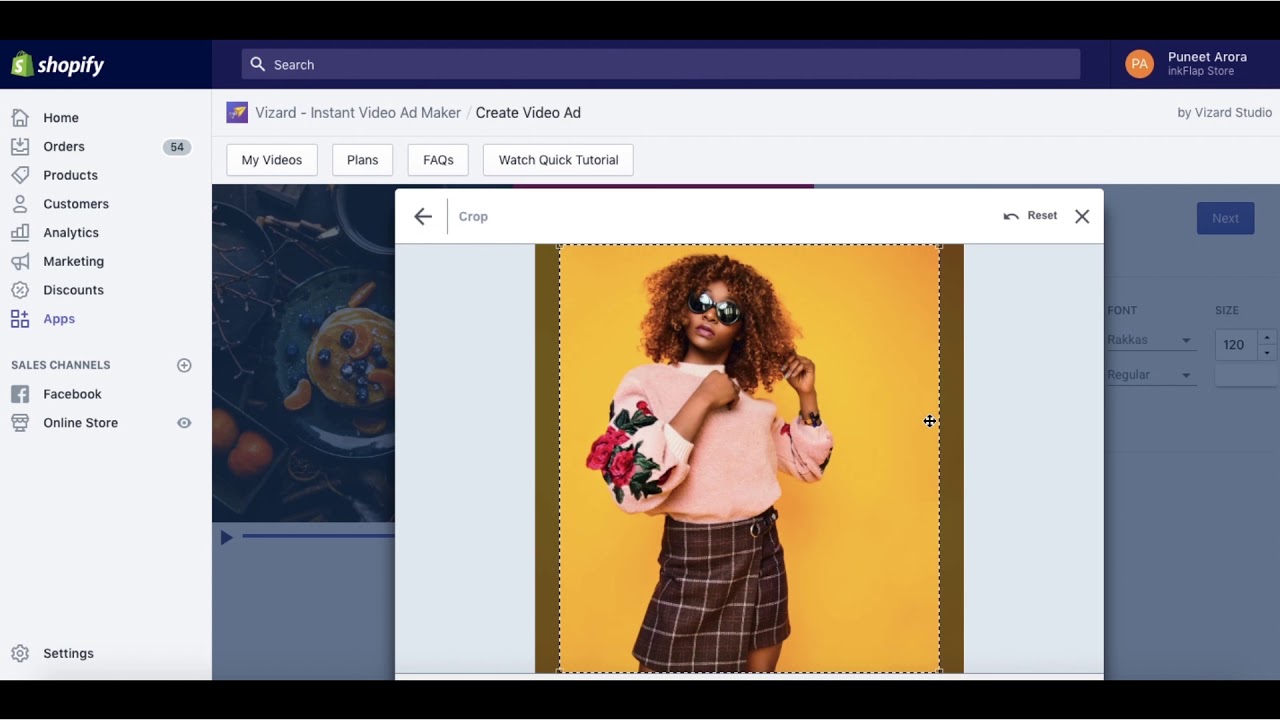Close the Crop dialog
1280x720 pixels.
coord(1082,216)
